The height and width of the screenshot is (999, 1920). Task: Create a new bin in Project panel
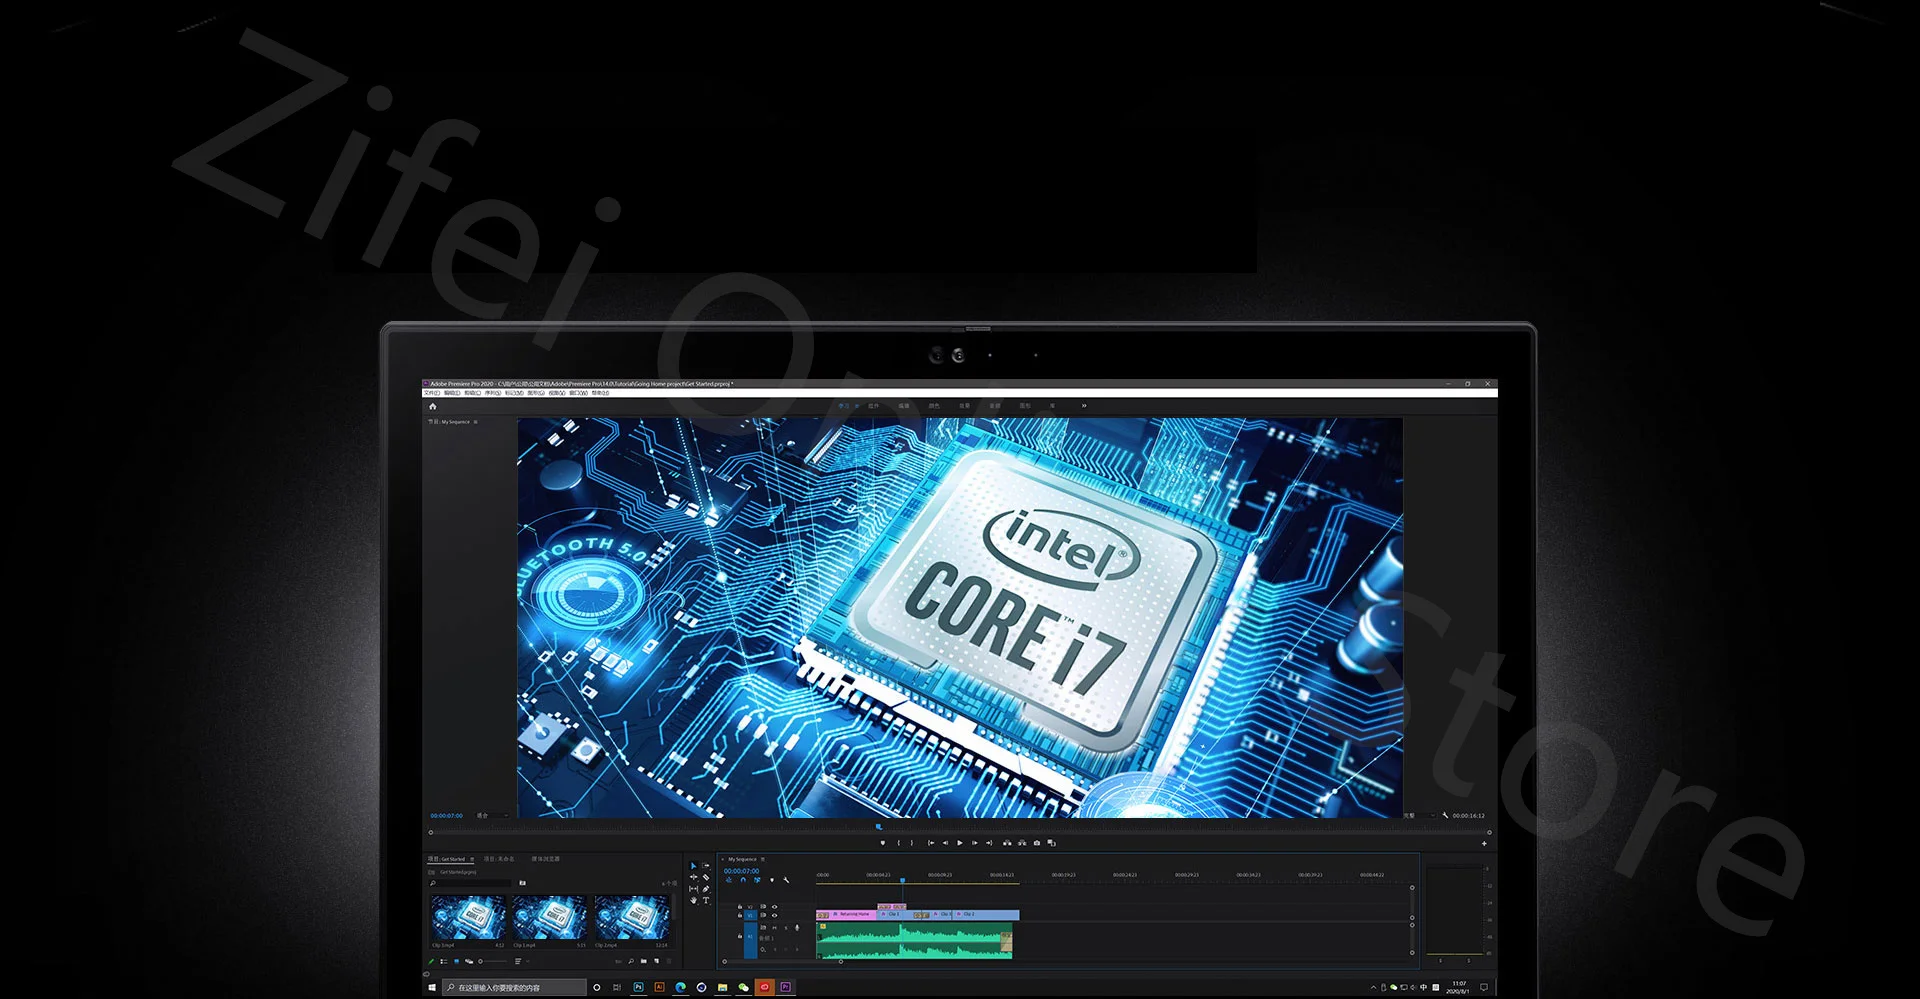click(646, 961)
